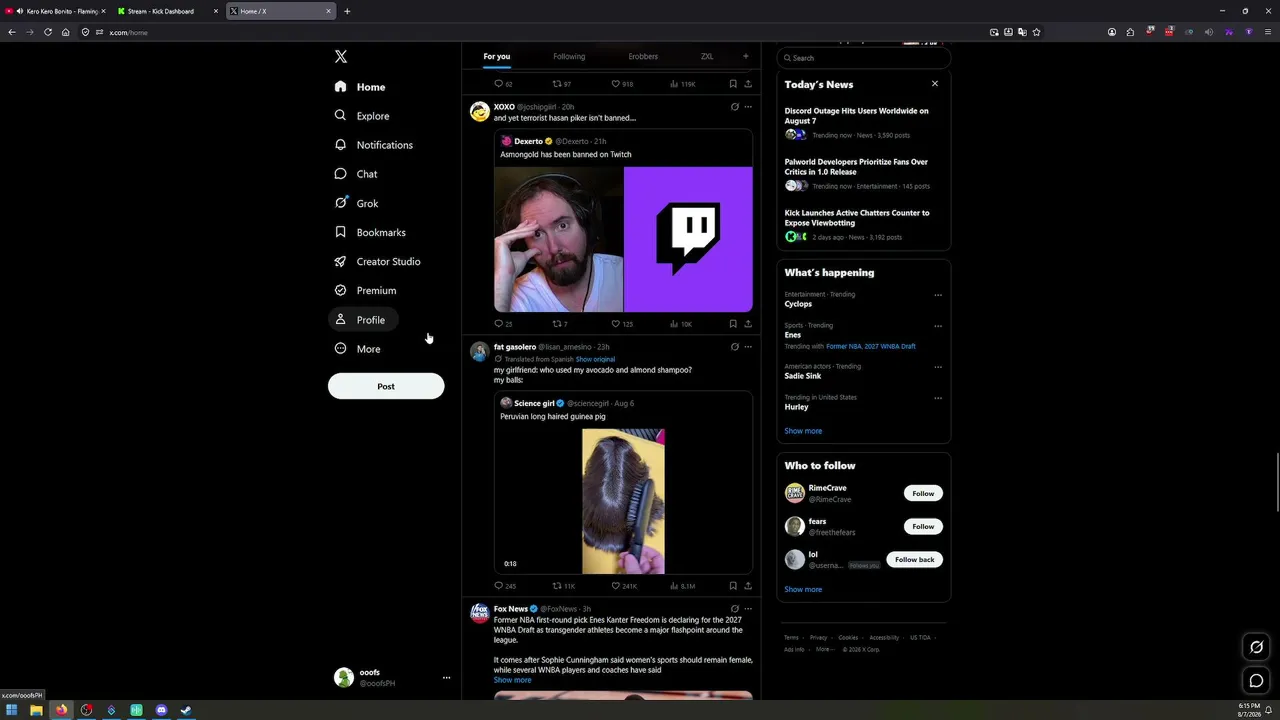Switch to Stream - Kick Dashboard tab

point(167,11)
